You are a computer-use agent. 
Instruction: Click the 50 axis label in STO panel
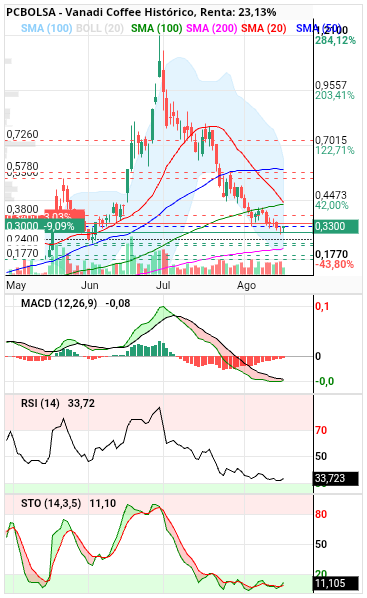[321, 544]
